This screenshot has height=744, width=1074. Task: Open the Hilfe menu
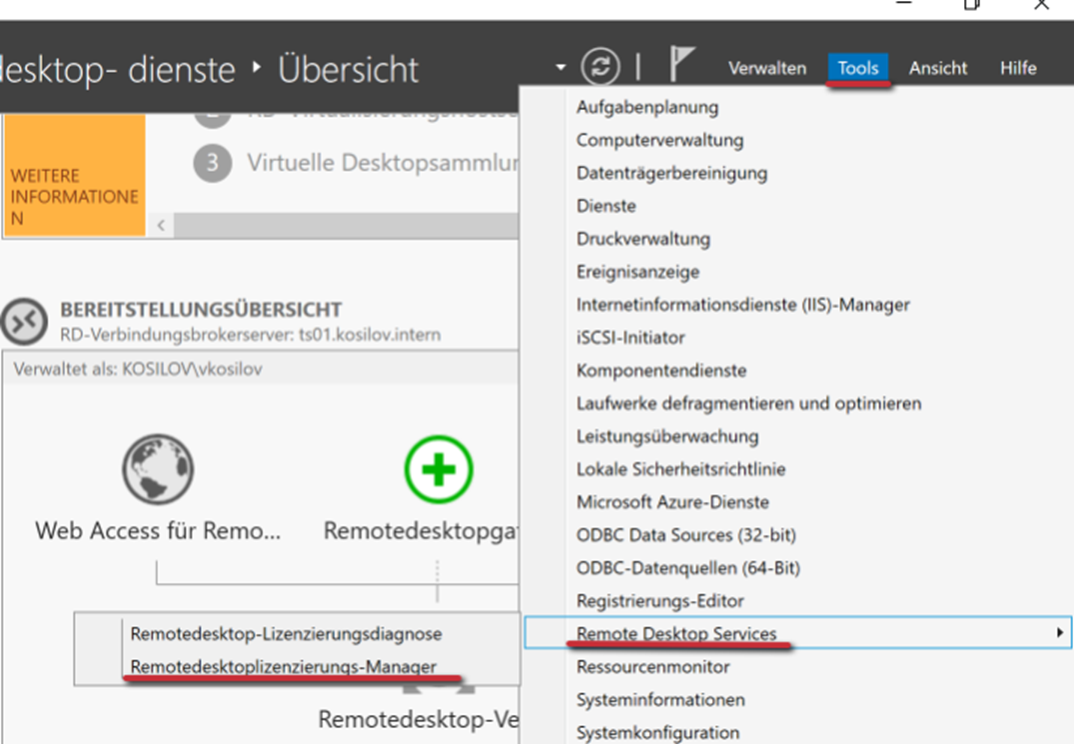coord(1017,68)
